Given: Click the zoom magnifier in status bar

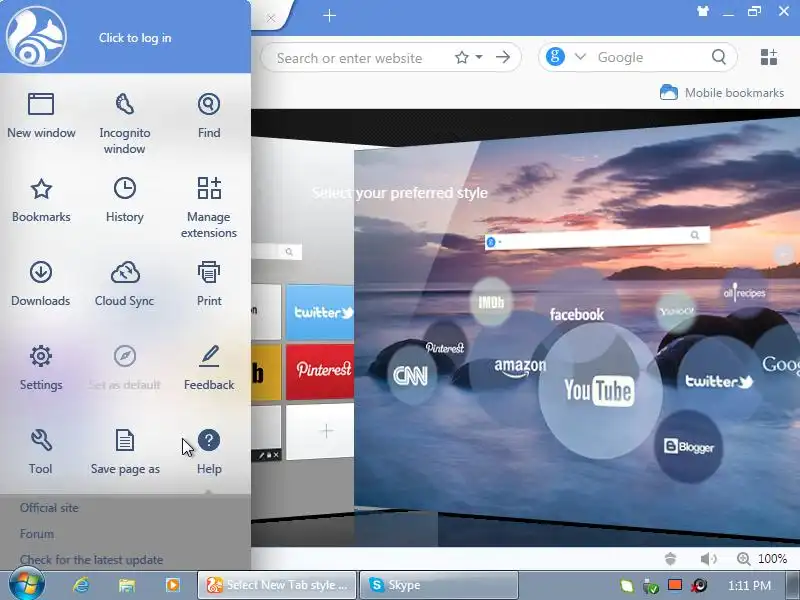Looking at the screenshot, I should [743, 559].
